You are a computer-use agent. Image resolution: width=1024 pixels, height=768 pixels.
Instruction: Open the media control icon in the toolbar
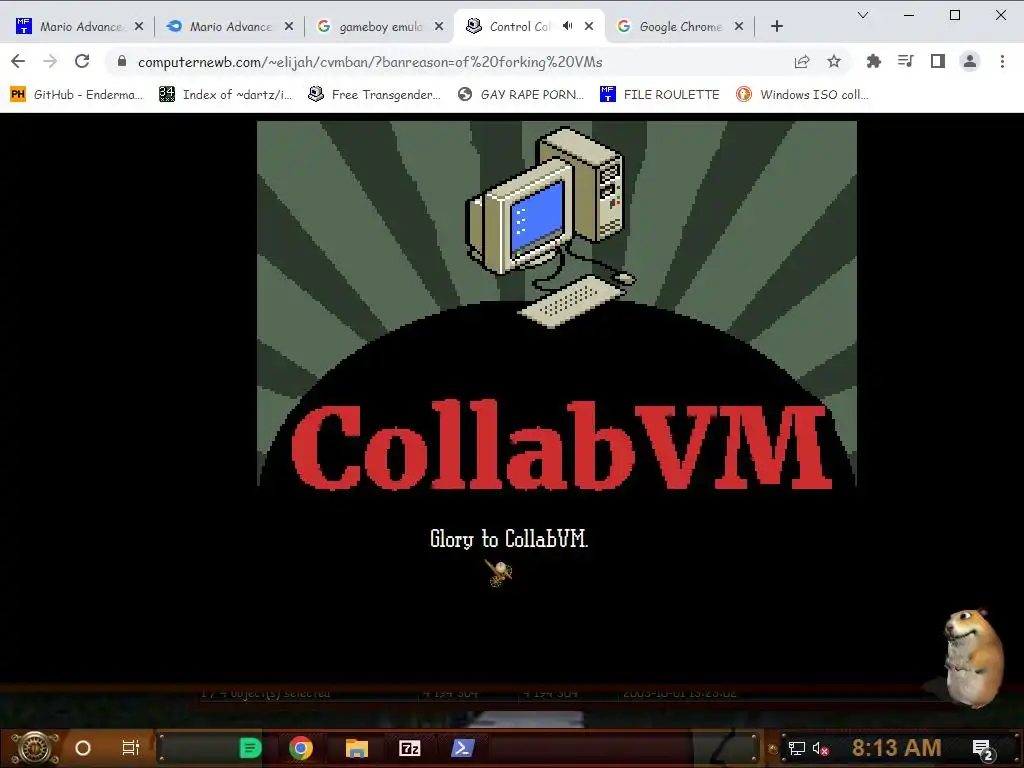pos(905,61)
